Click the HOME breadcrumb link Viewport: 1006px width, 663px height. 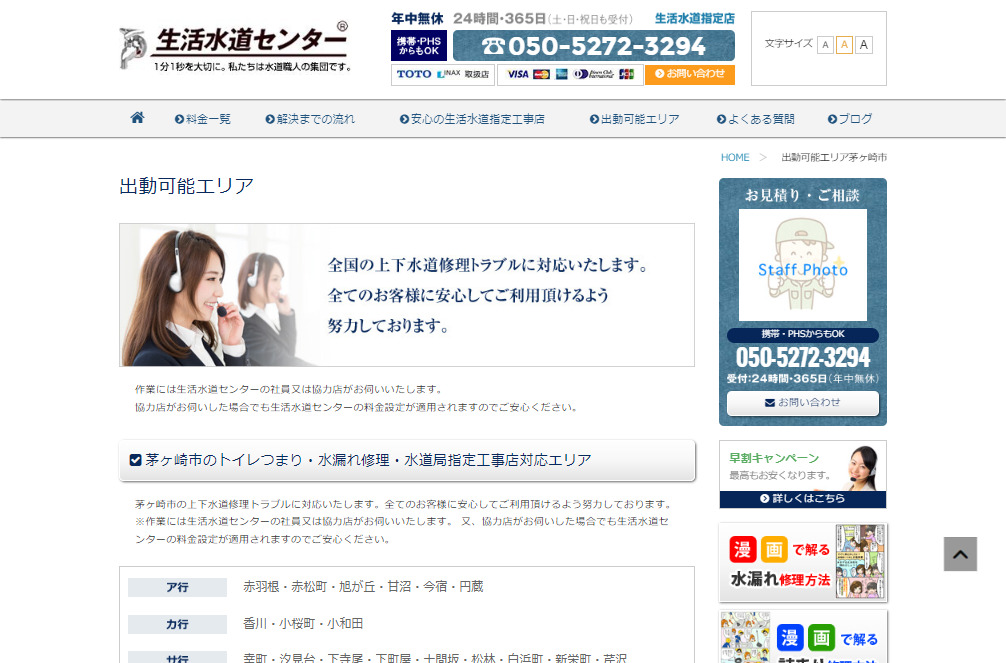pyautogui.click(x=735, y=158)
